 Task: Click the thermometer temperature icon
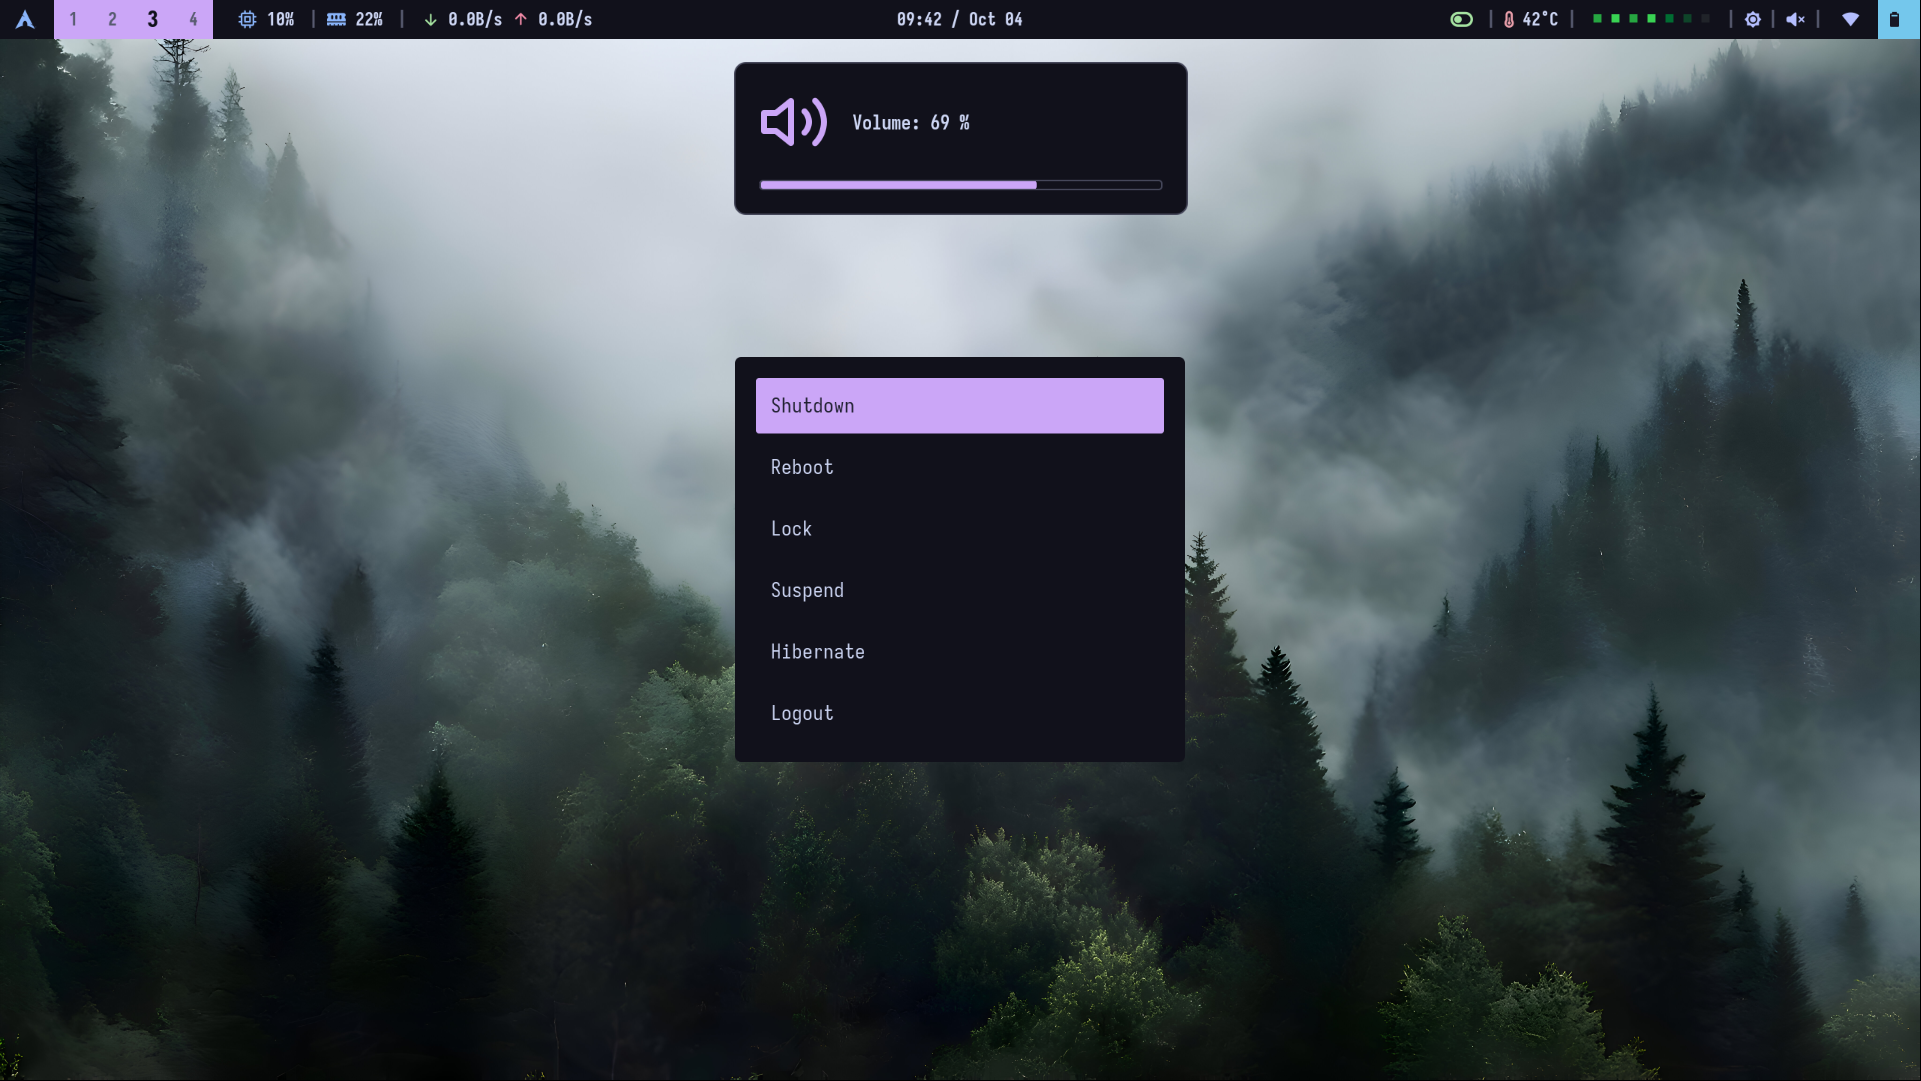point(1508,19)
